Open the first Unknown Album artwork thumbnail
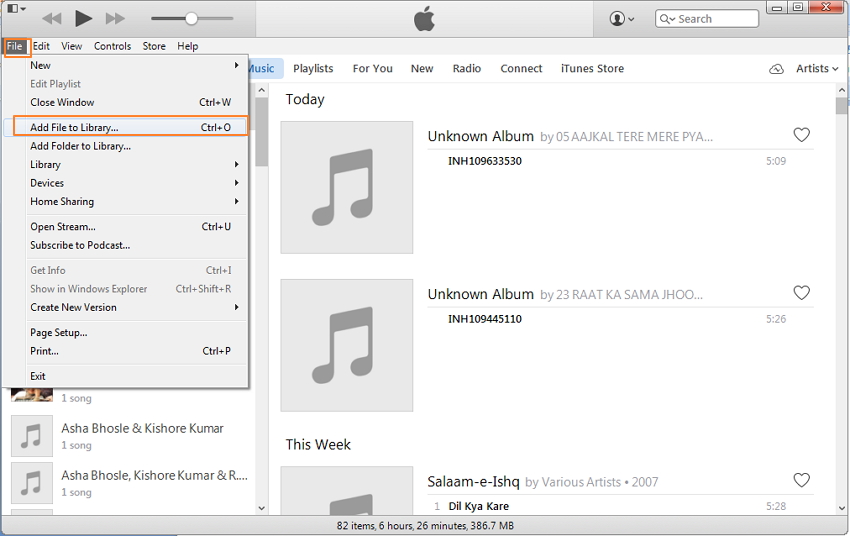850x536 pixels. tap(346, 187)
